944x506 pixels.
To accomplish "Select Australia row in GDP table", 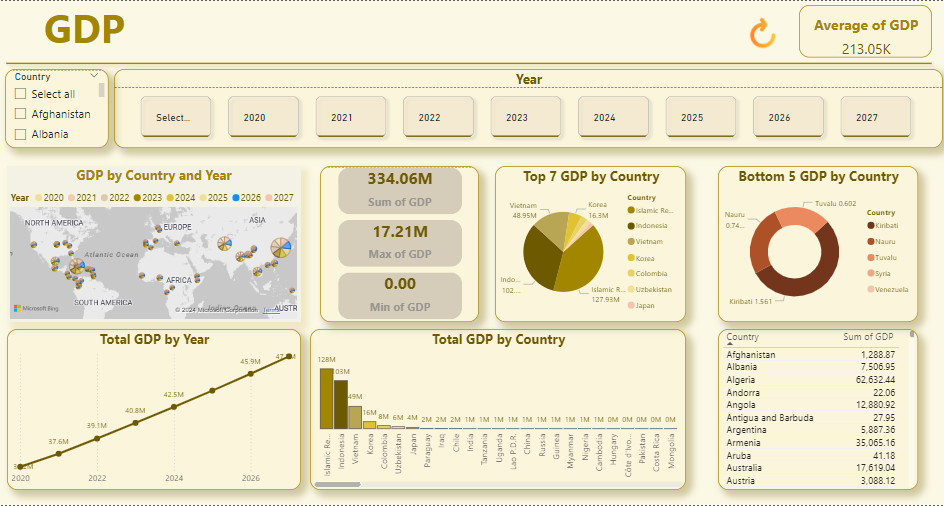I will click(x=810, y=467).
